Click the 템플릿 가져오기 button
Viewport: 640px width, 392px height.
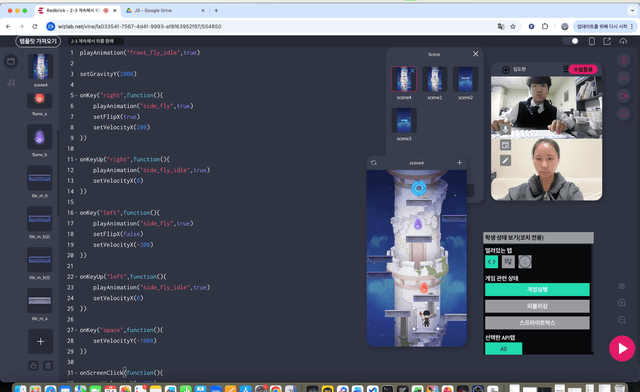pos(38,41)
